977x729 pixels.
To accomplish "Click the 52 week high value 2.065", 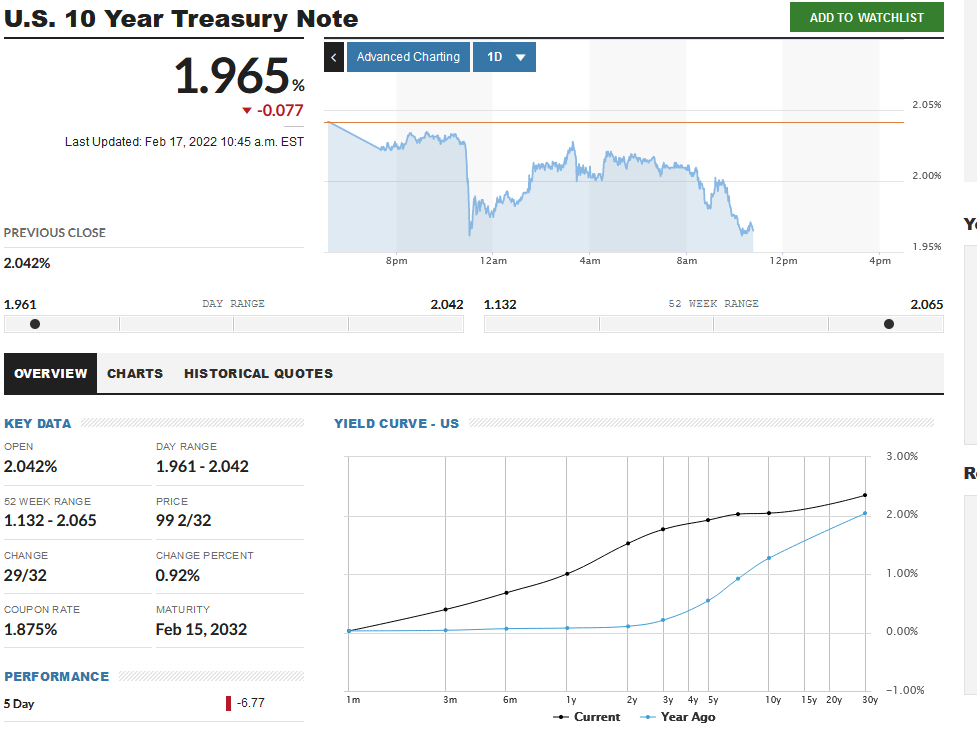I will click(927, 305).
